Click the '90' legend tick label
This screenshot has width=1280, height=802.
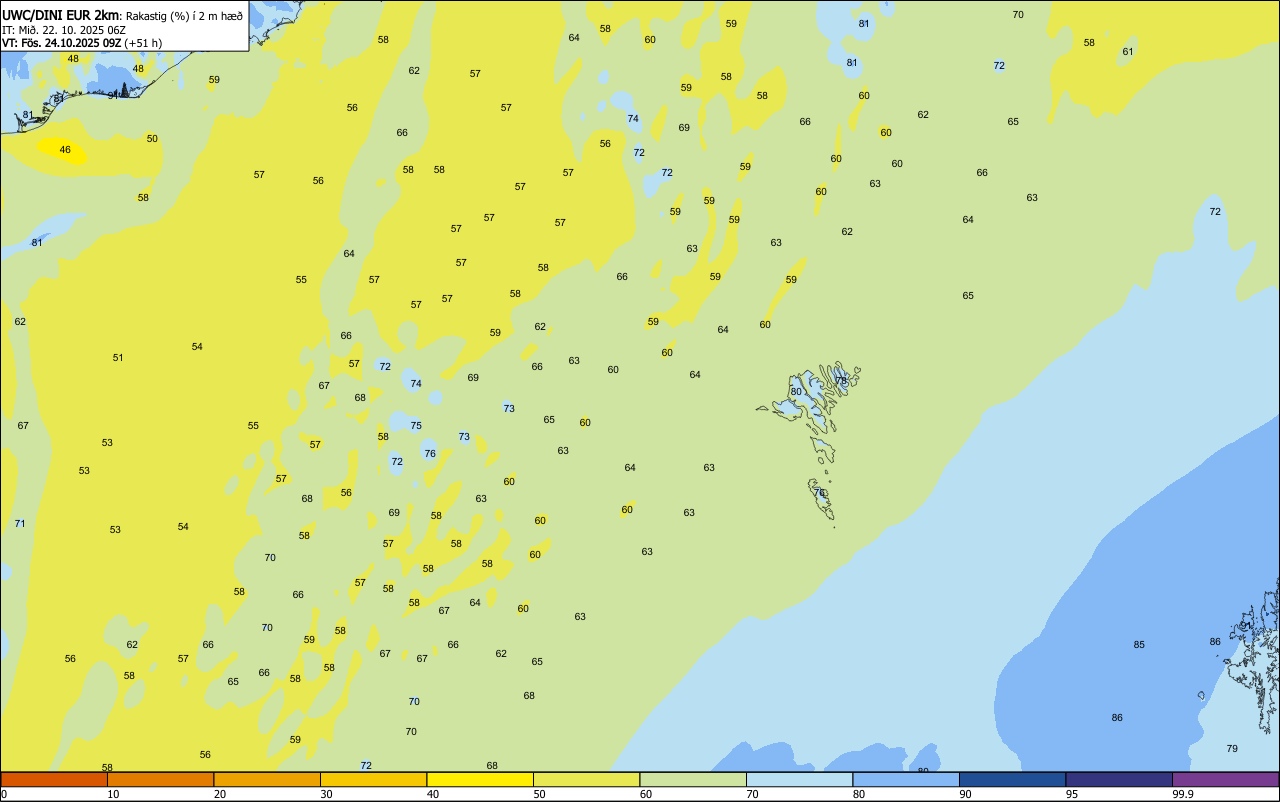pos(966,794)
